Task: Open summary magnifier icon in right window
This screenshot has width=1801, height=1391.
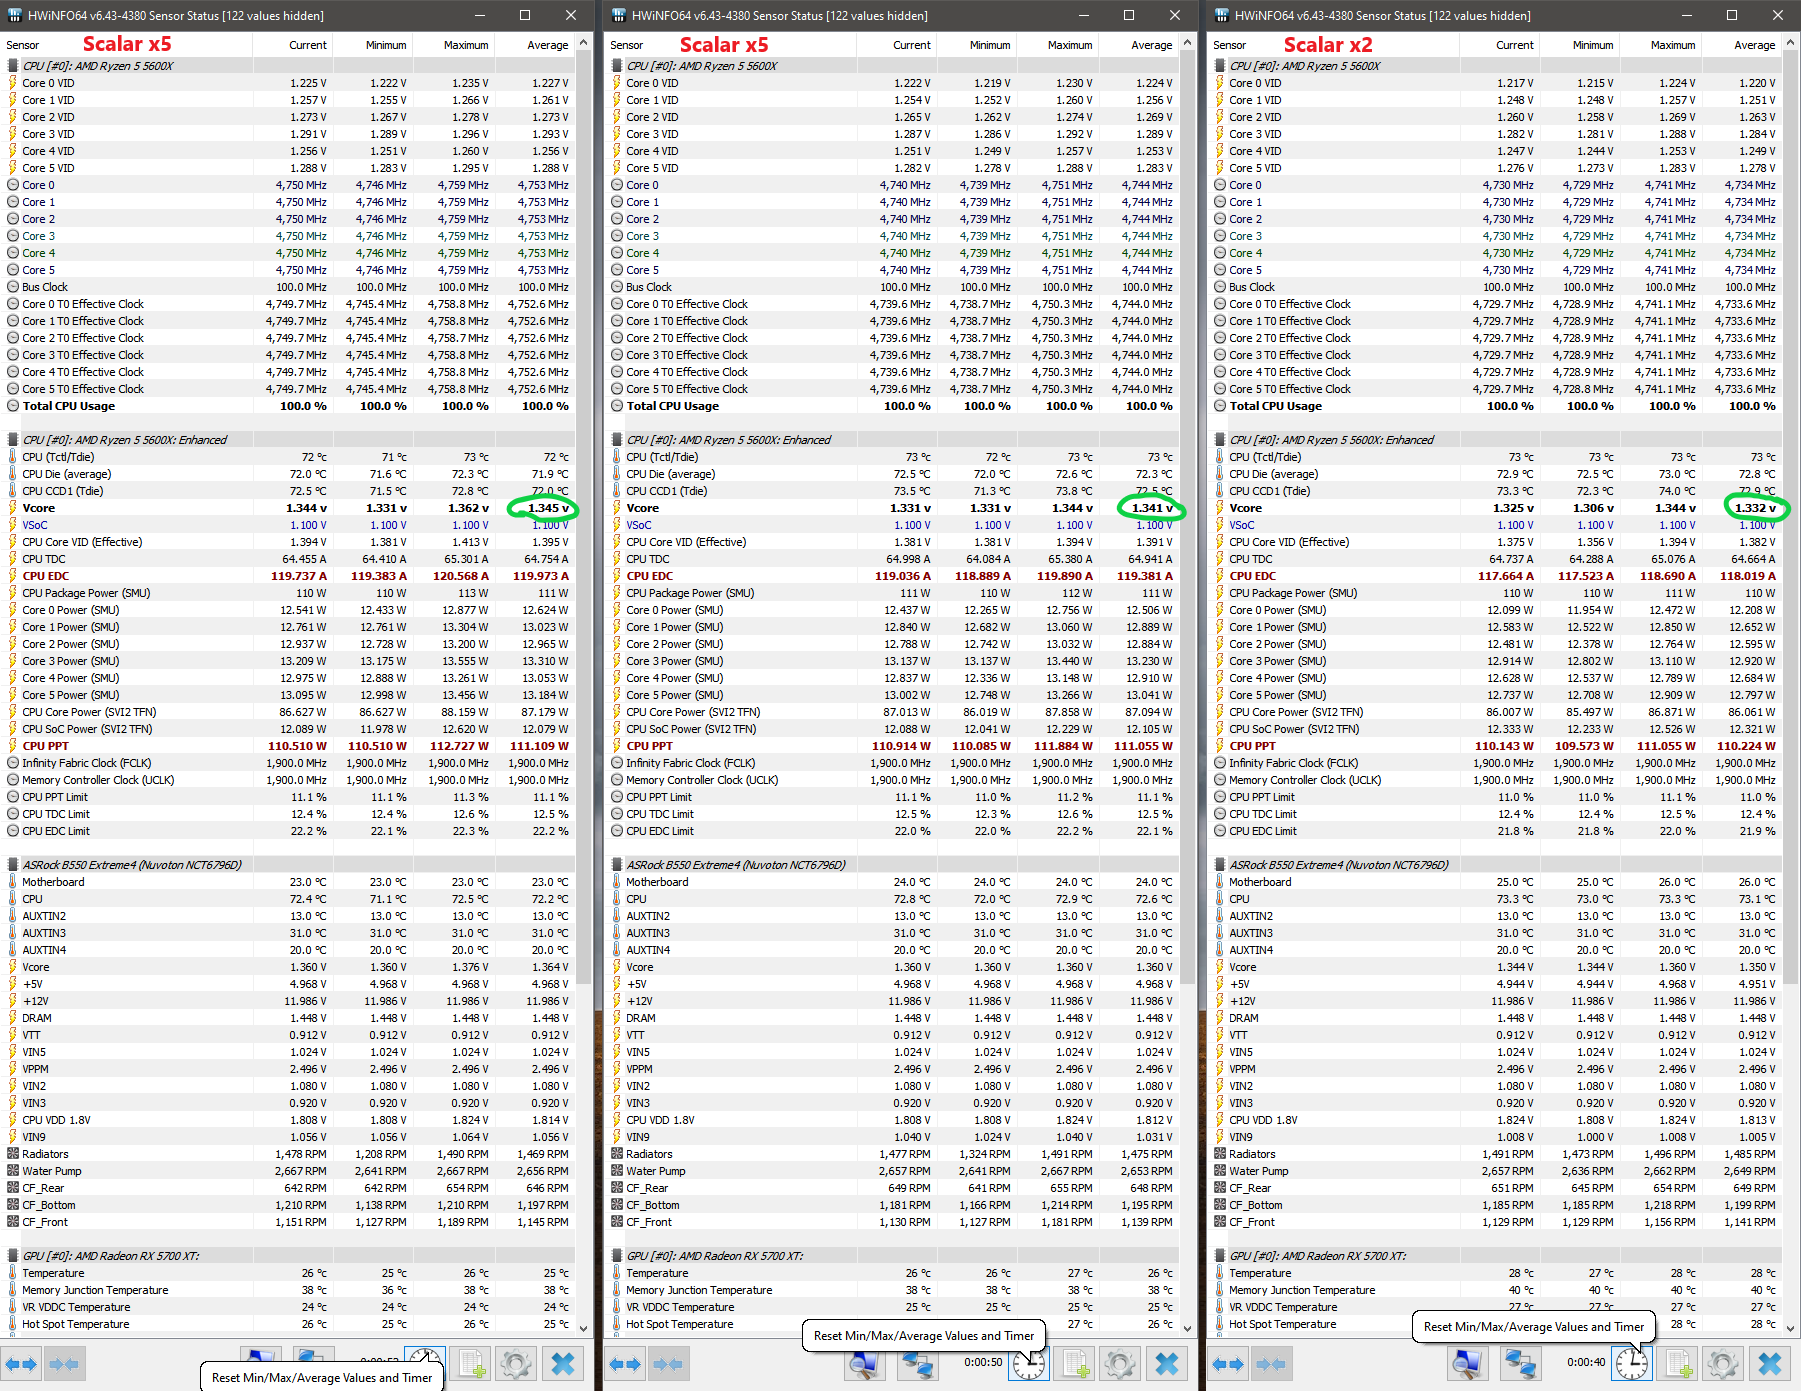Action: (1468, 1364)
